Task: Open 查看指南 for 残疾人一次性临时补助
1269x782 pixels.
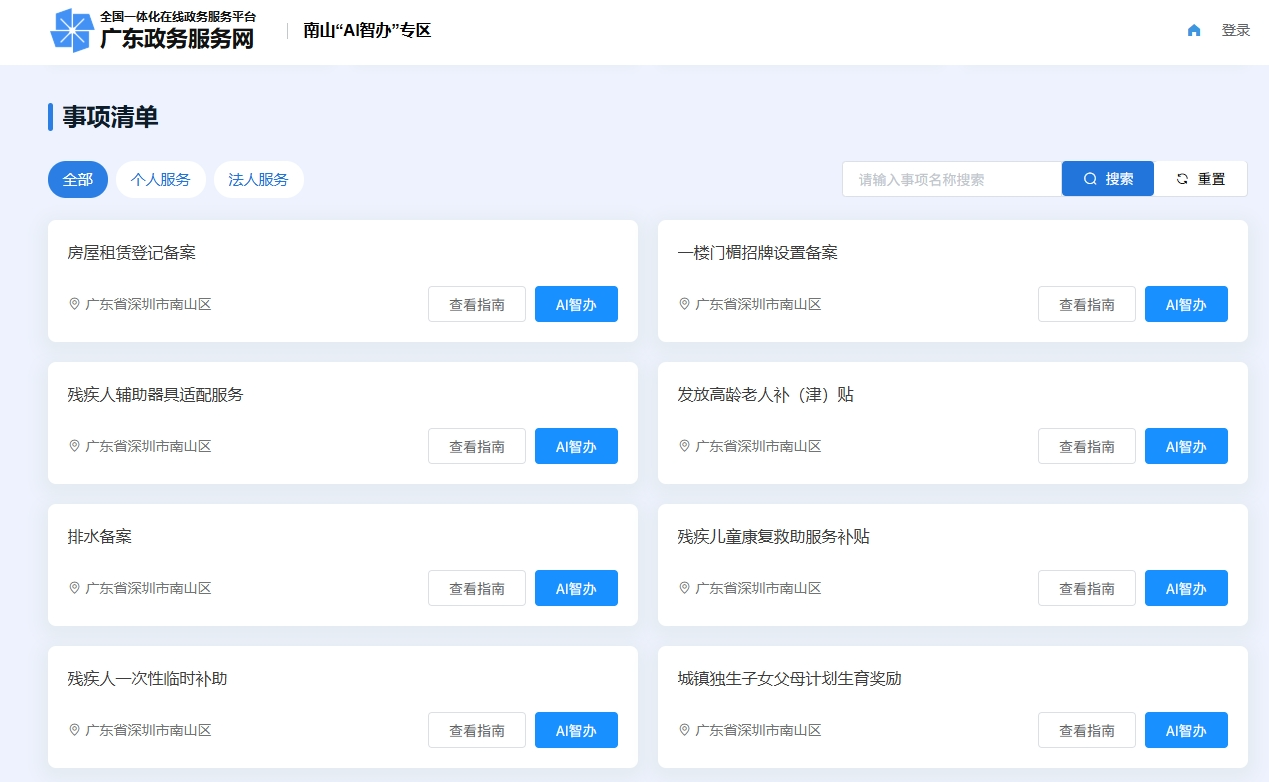Action: (477, 731)
